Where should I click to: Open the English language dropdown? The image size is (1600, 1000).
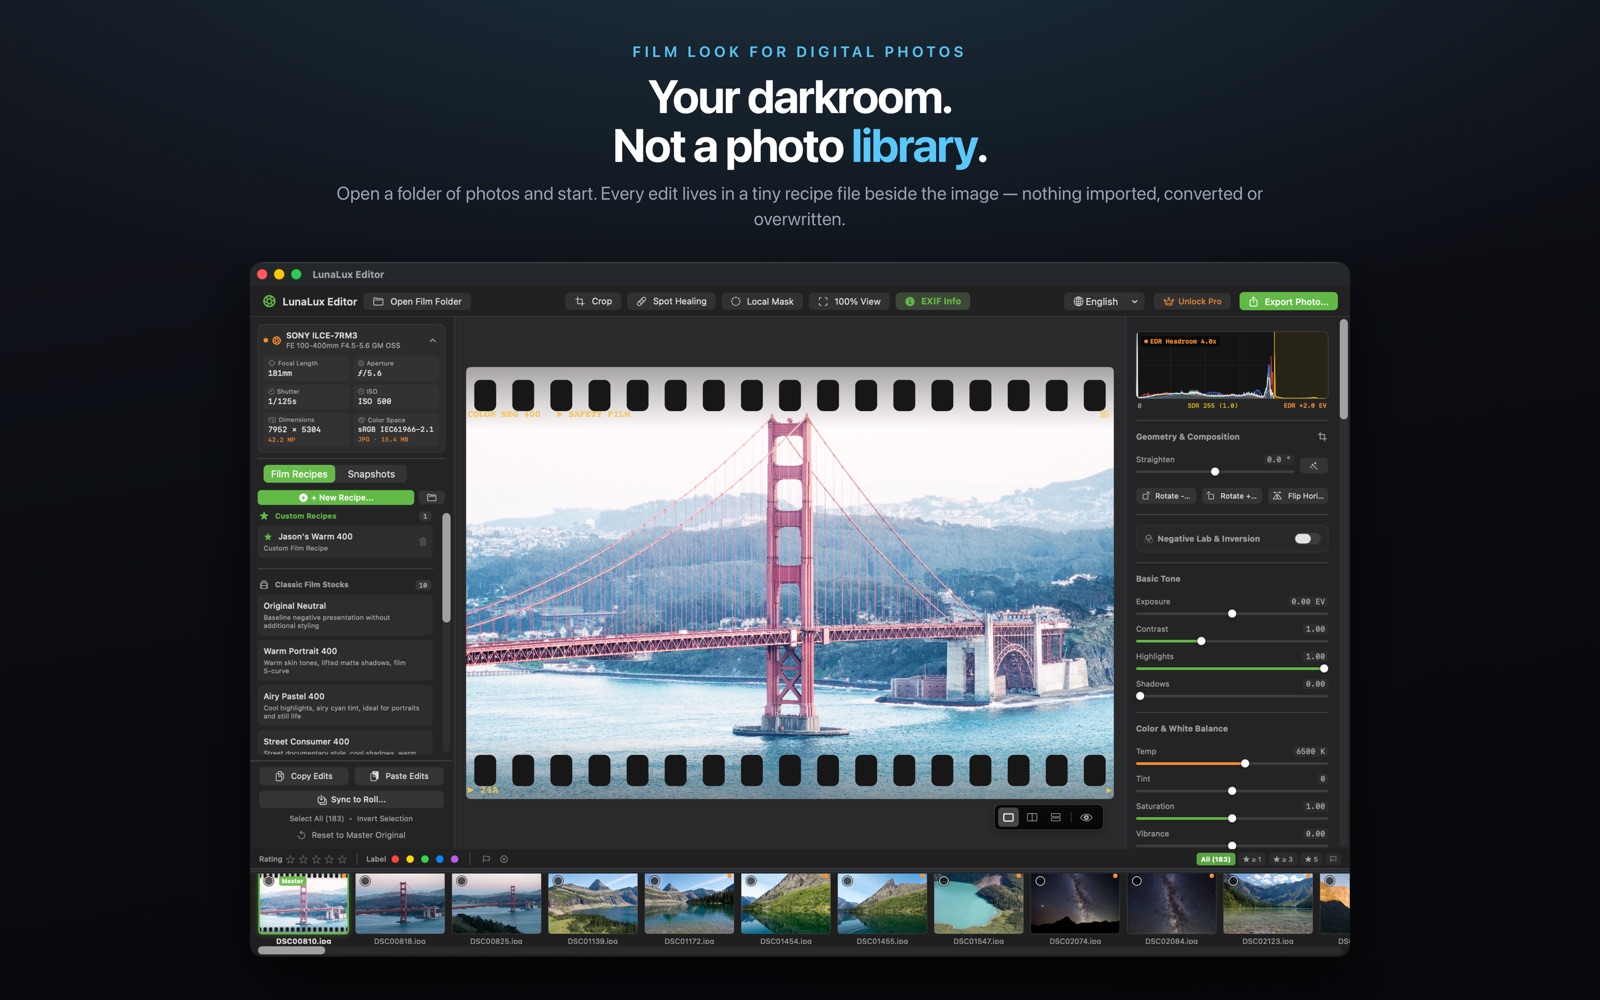pyautogui.click(x=1105, y=301)
